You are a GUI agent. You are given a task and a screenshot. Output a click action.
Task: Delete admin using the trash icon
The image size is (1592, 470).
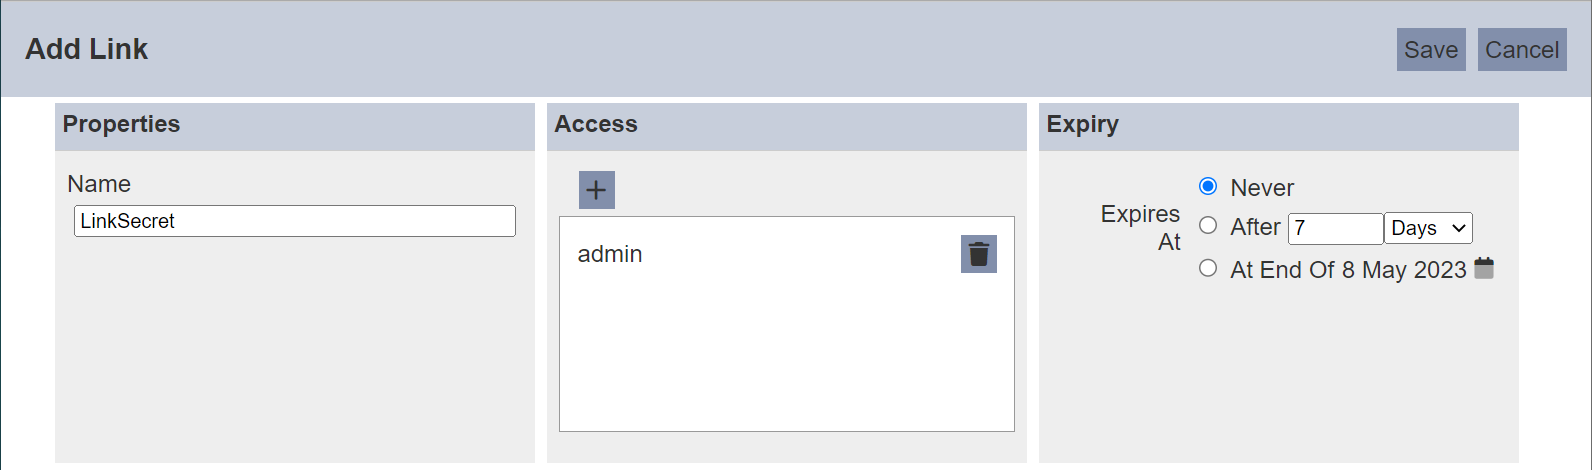(979, 254)
